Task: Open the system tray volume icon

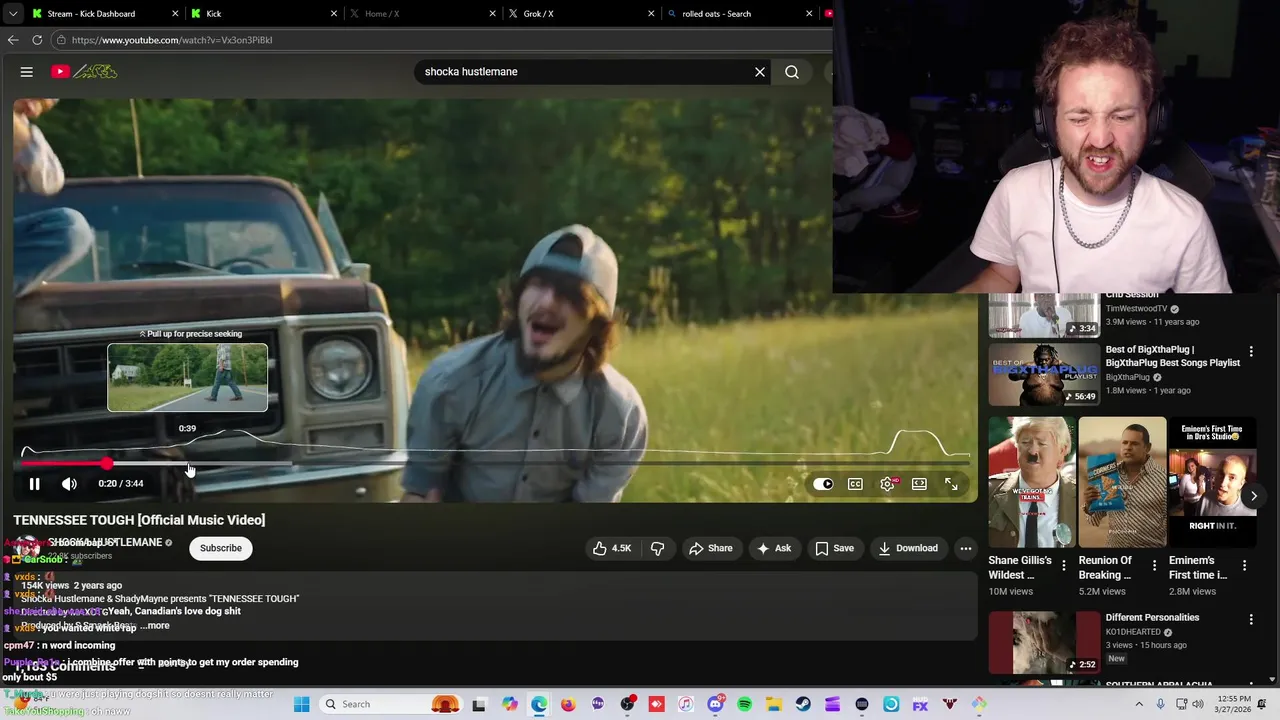Action: [x=1197, y=704]
